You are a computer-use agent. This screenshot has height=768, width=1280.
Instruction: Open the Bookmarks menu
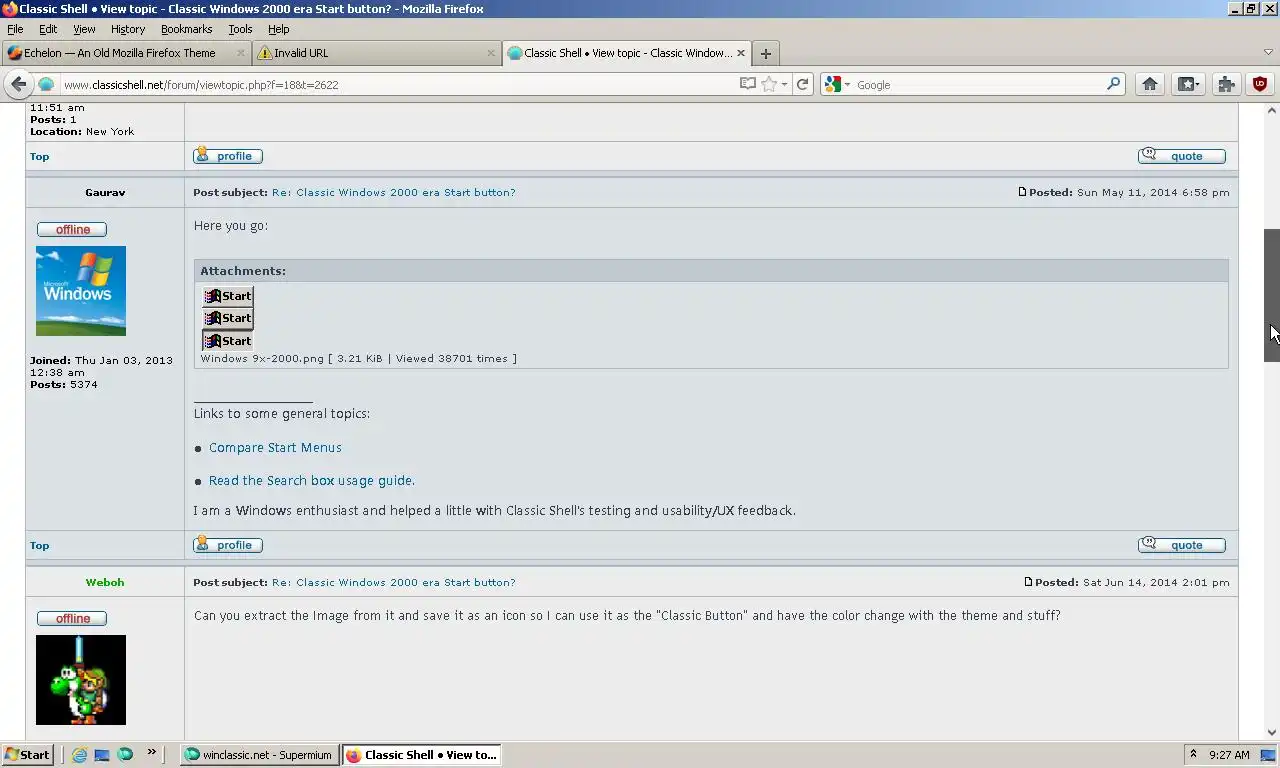pyautogui.click(x=186, y=29)
